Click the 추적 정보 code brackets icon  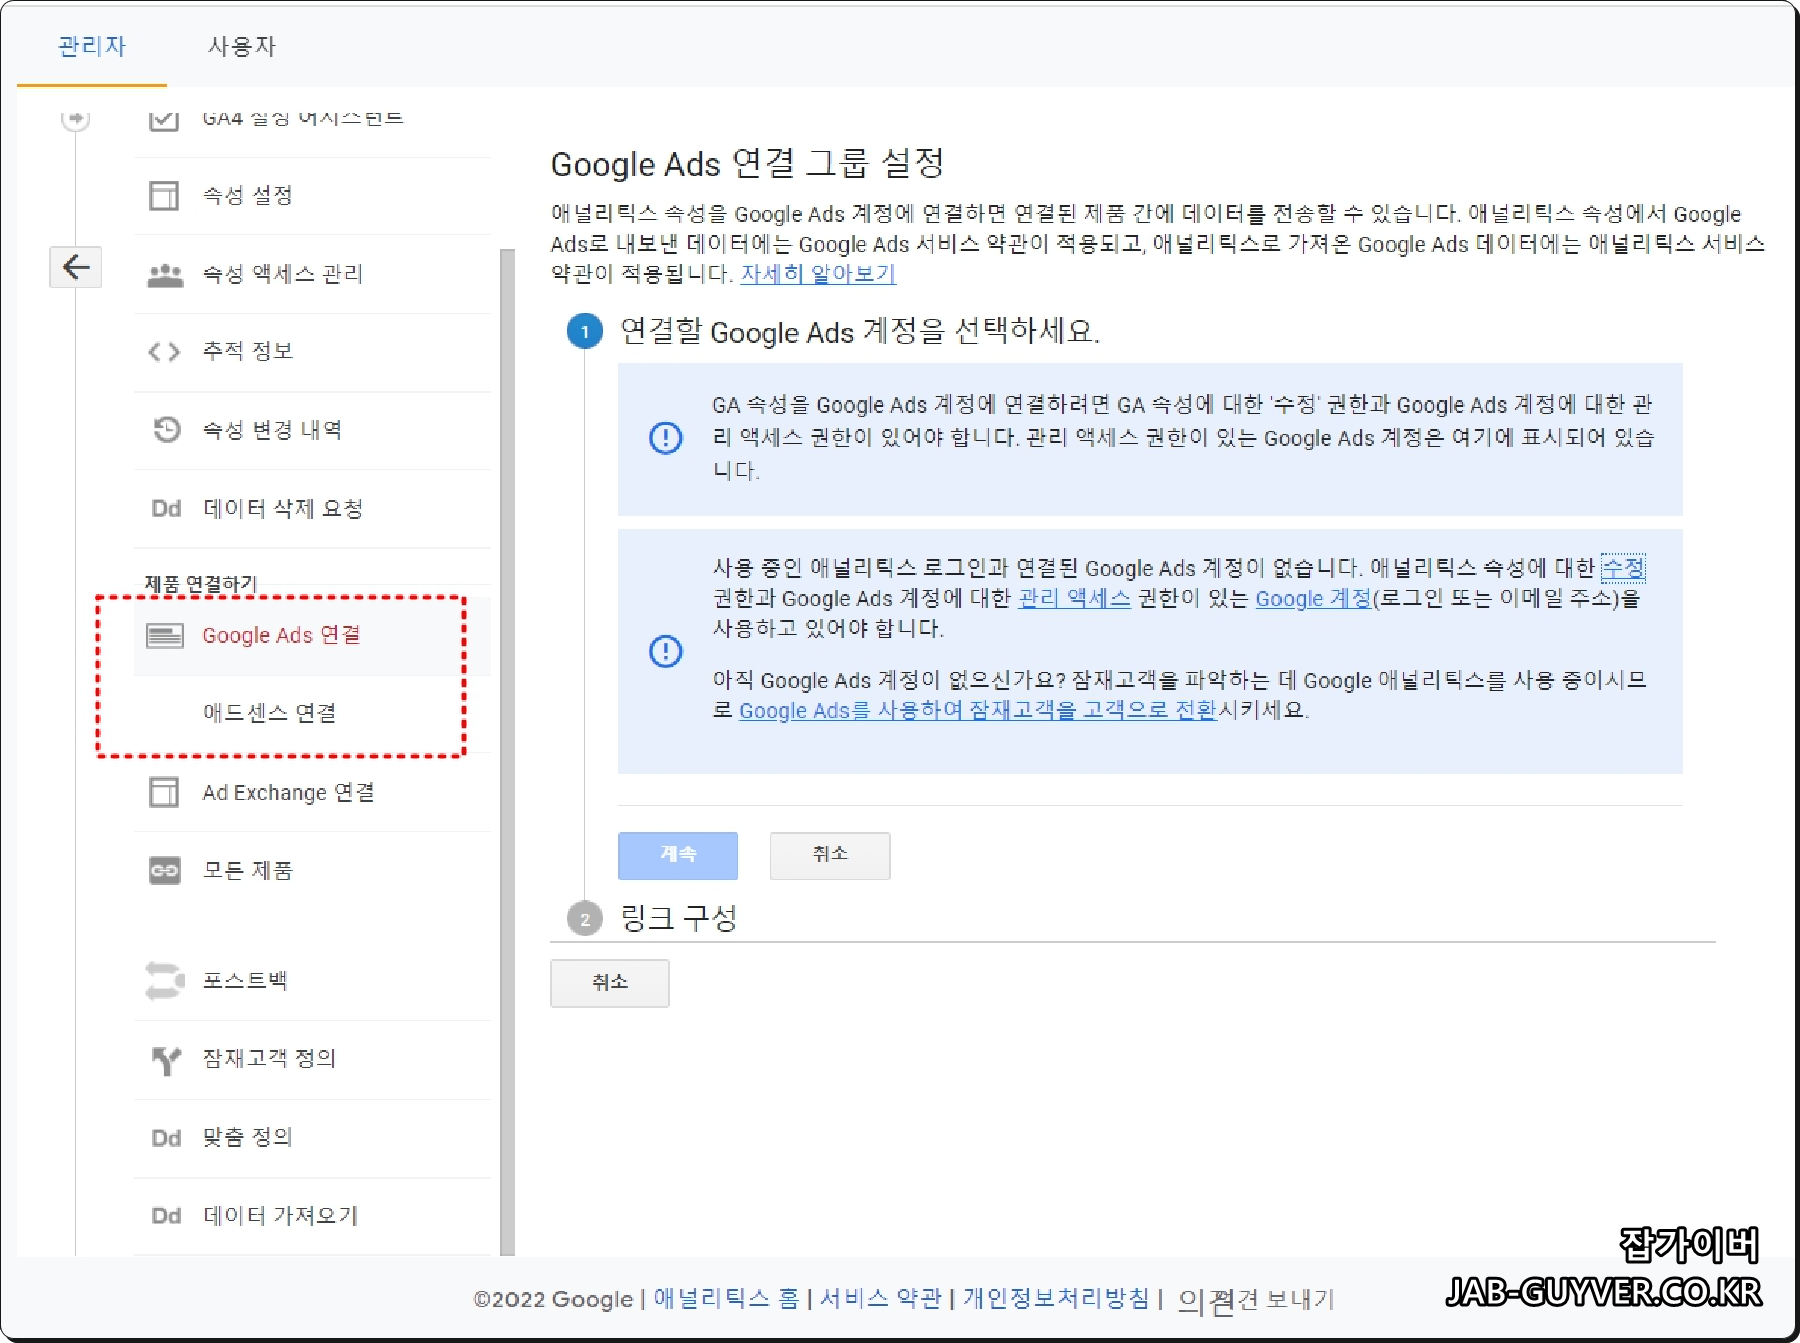coord(164,352)
